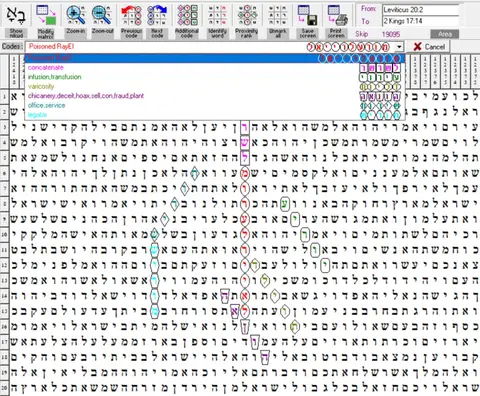
Task: Go to Previous code icon
Action: [131, 15]
